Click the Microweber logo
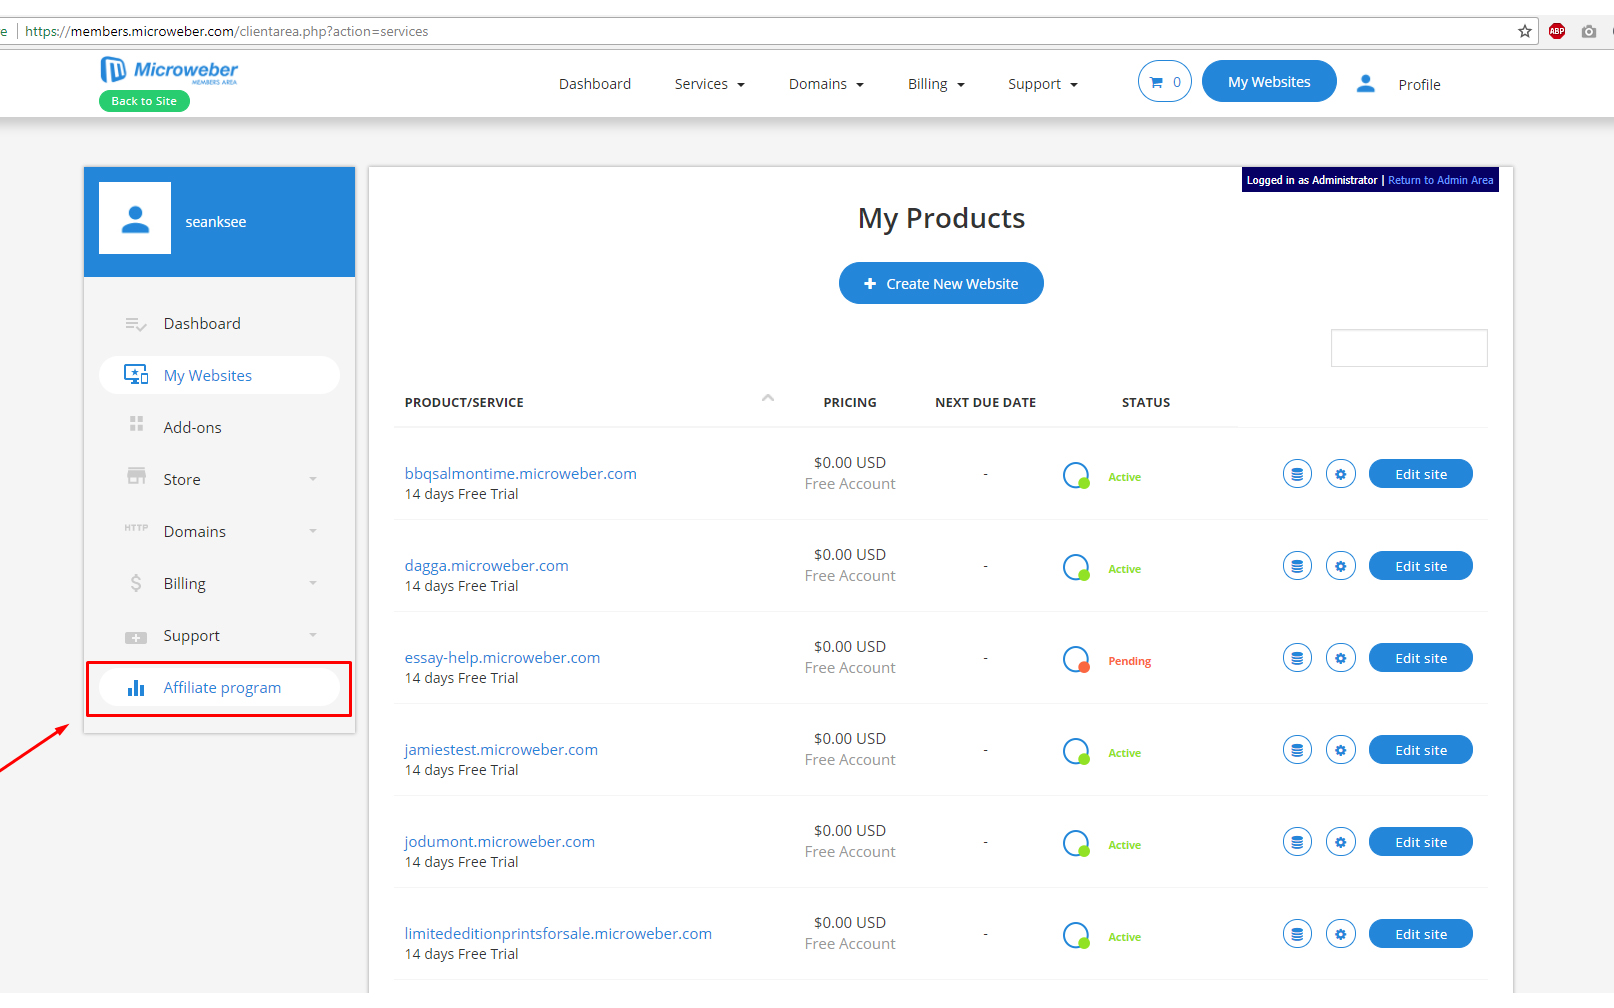The image size is (1614, 1008). pos(169,70)
